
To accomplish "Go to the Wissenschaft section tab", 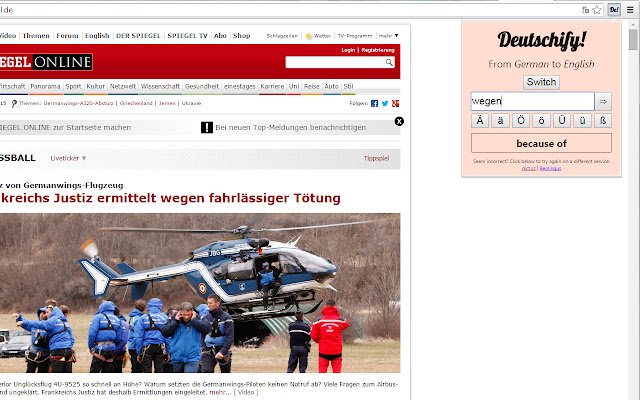I will point(160,86).
